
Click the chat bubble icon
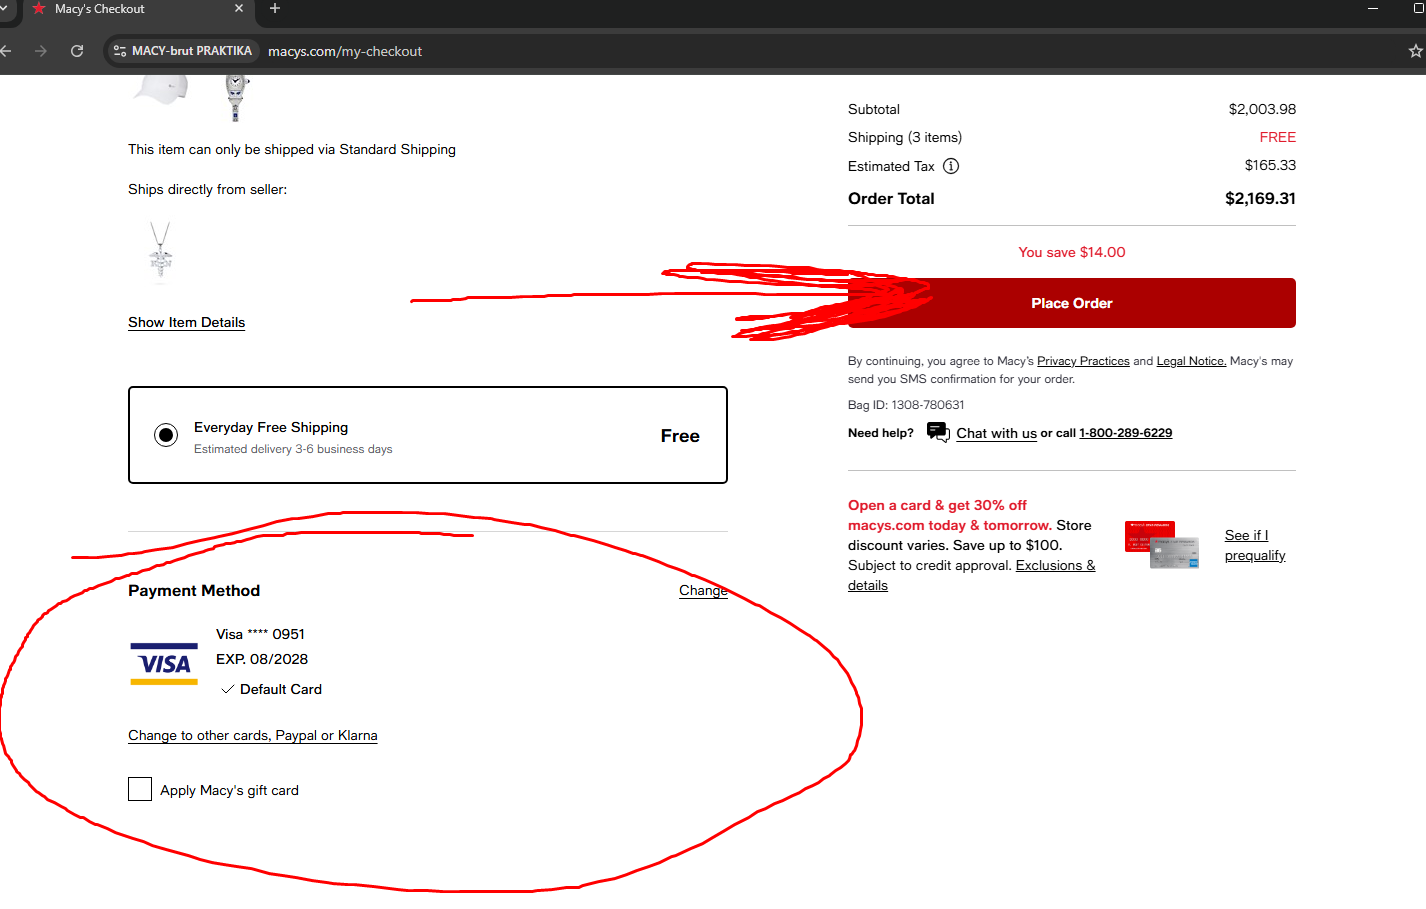(938, 432)
